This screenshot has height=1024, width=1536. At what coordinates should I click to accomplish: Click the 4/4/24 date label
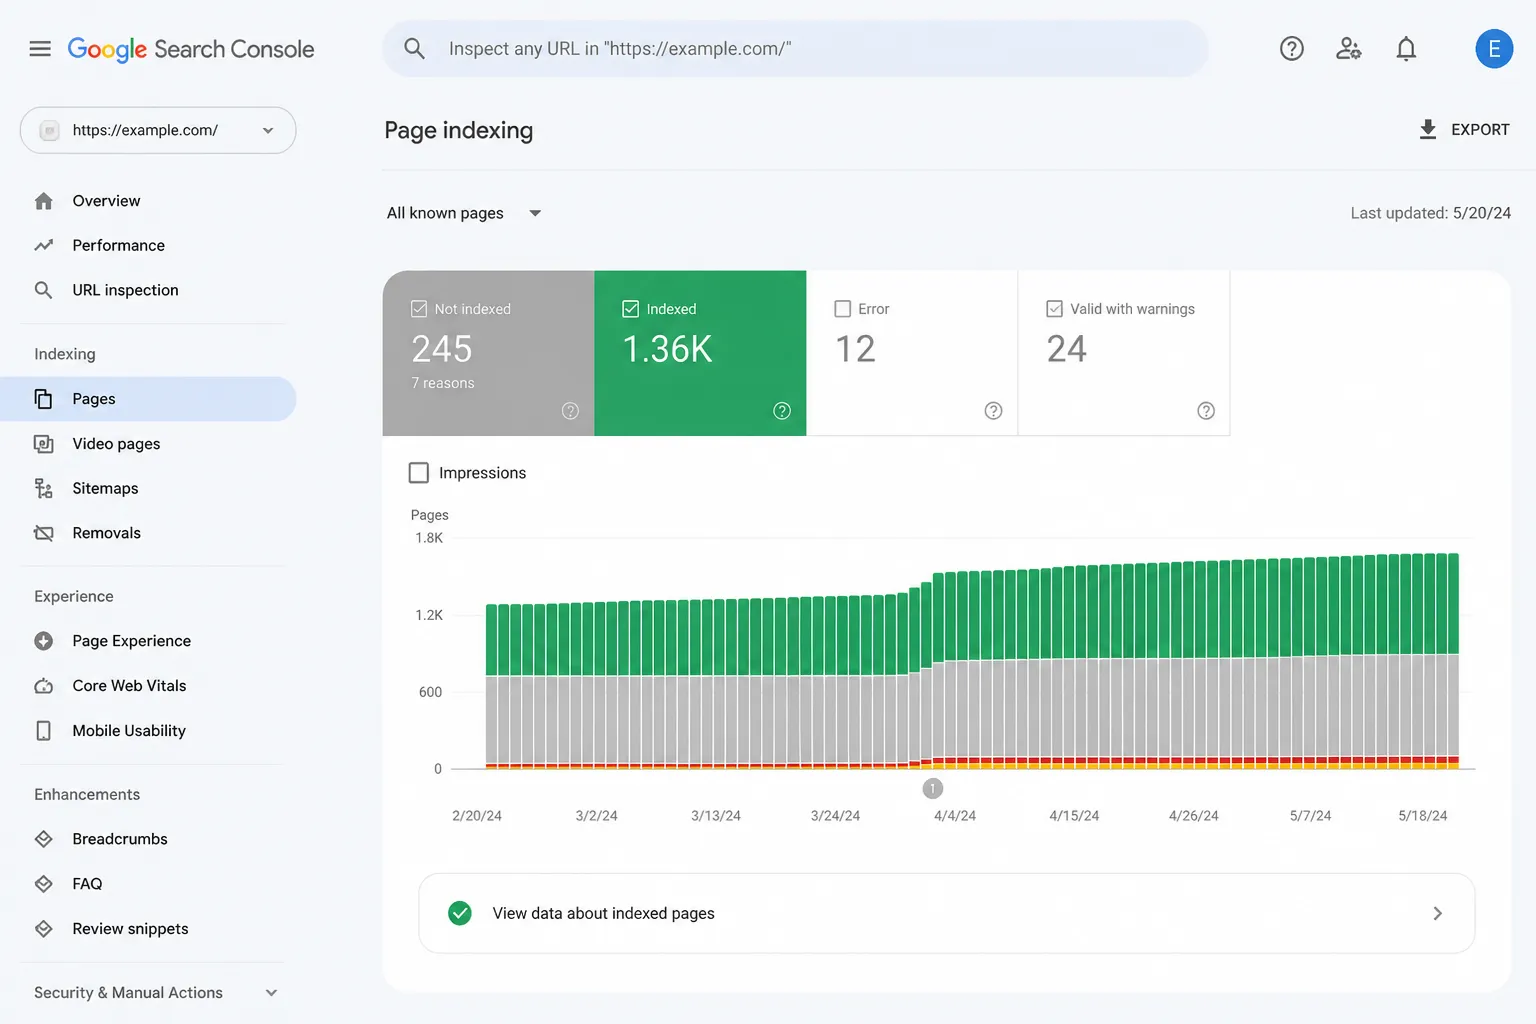click(x=955, y=816)
